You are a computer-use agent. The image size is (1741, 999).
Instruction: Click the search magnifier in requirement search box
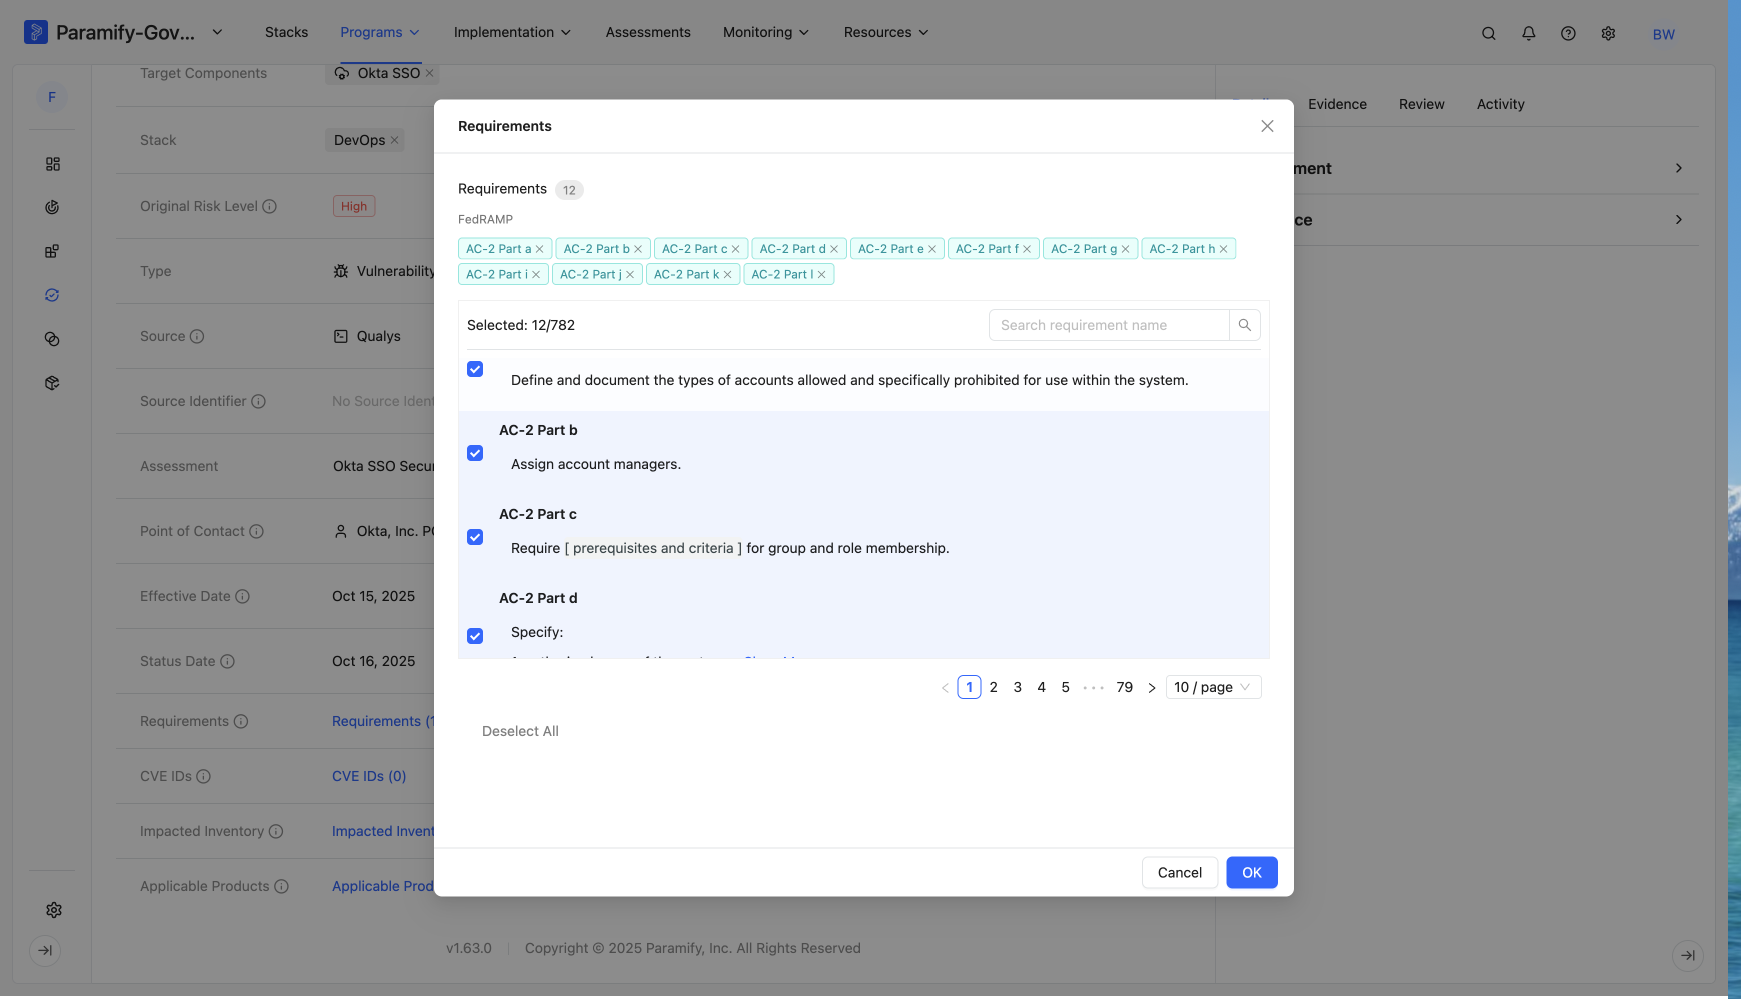pyautogui.click(x=1244, y=325)
